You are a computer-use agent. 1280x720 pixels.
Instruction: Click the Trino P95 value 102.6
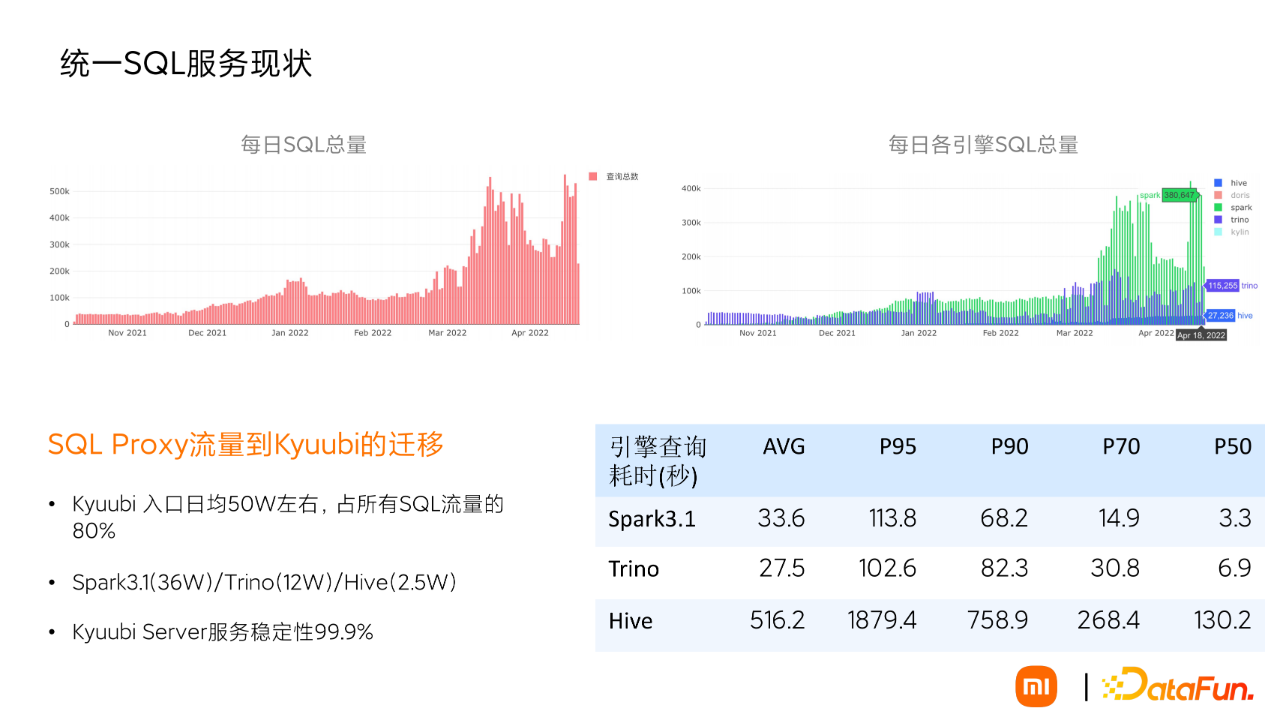point(888,568)
